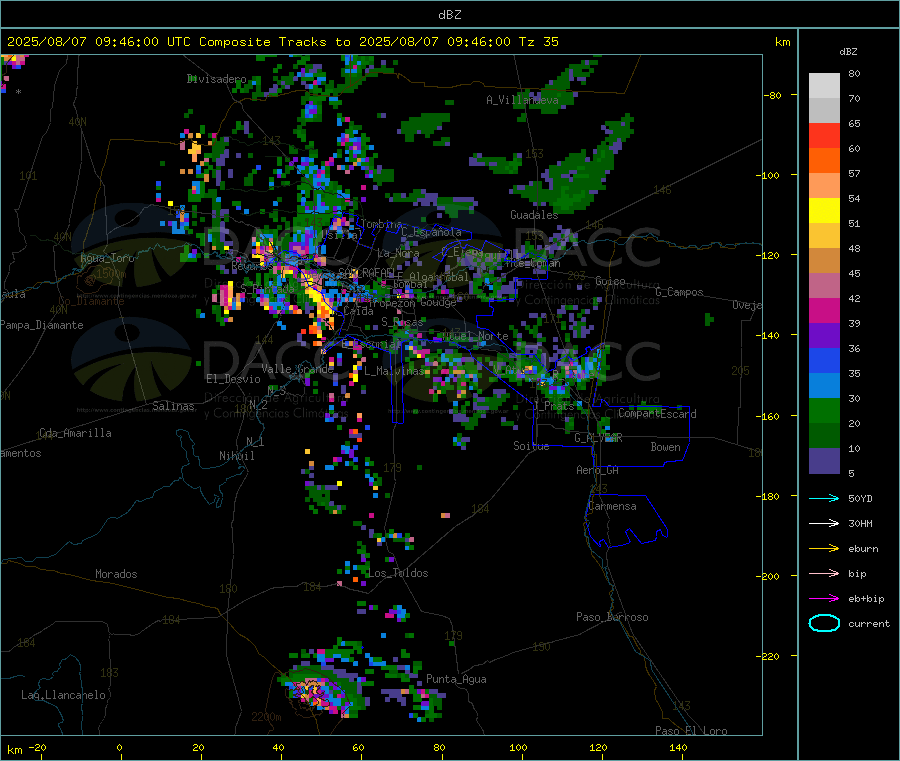
Task: Click the 'Soitue' map label
Action: 531,446
